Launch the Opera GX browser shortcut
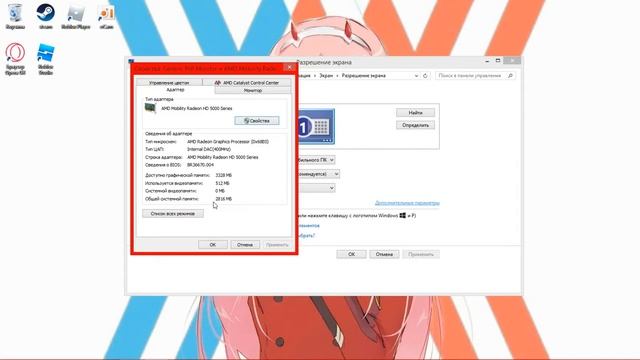Viewport: 640px width, 360px height. click(x=15, y=59)
